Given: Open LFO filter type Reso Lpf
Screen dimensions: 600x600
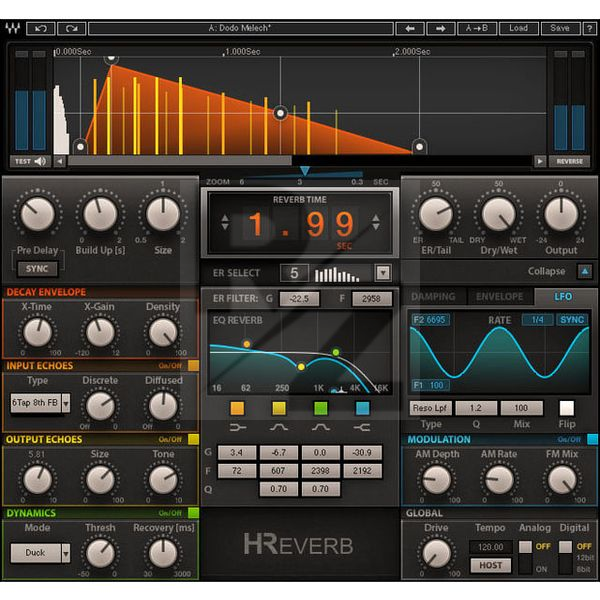Looking at the screenshot, I should 430,408.
